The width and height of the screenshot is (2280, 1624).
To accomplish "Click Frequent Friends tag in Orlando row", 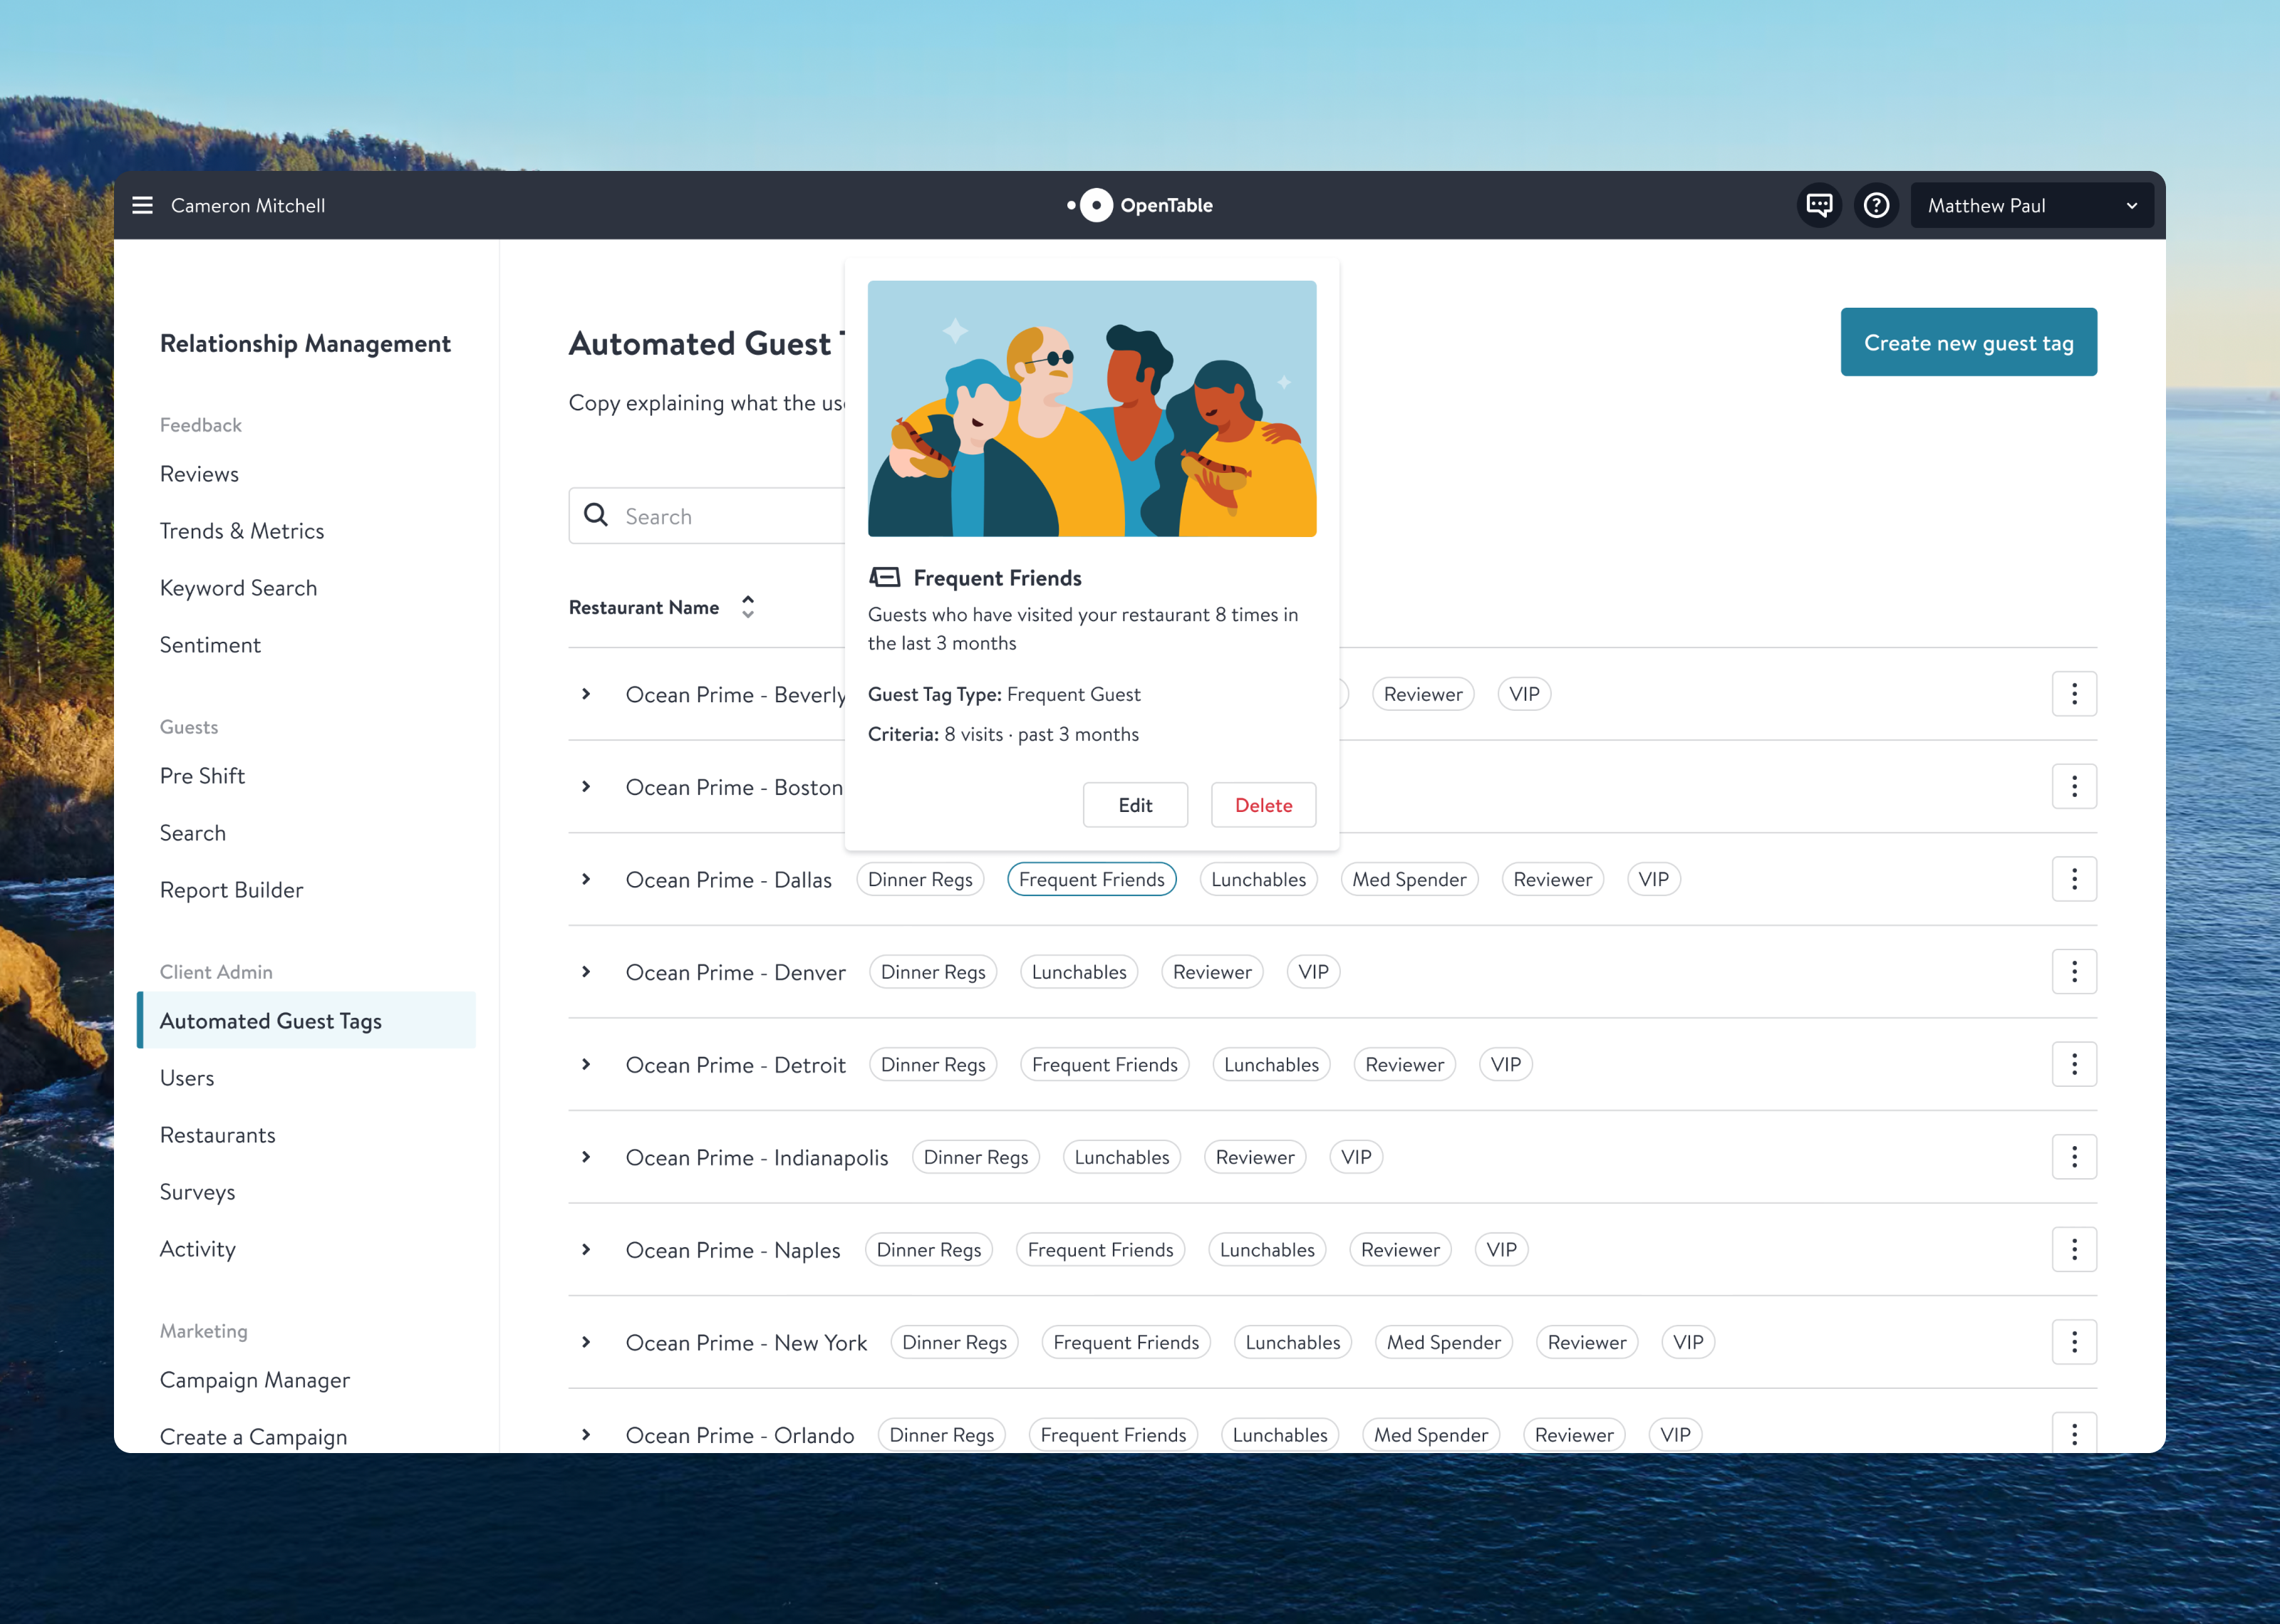I will pyautogui.click(x=1113, y=1435).
